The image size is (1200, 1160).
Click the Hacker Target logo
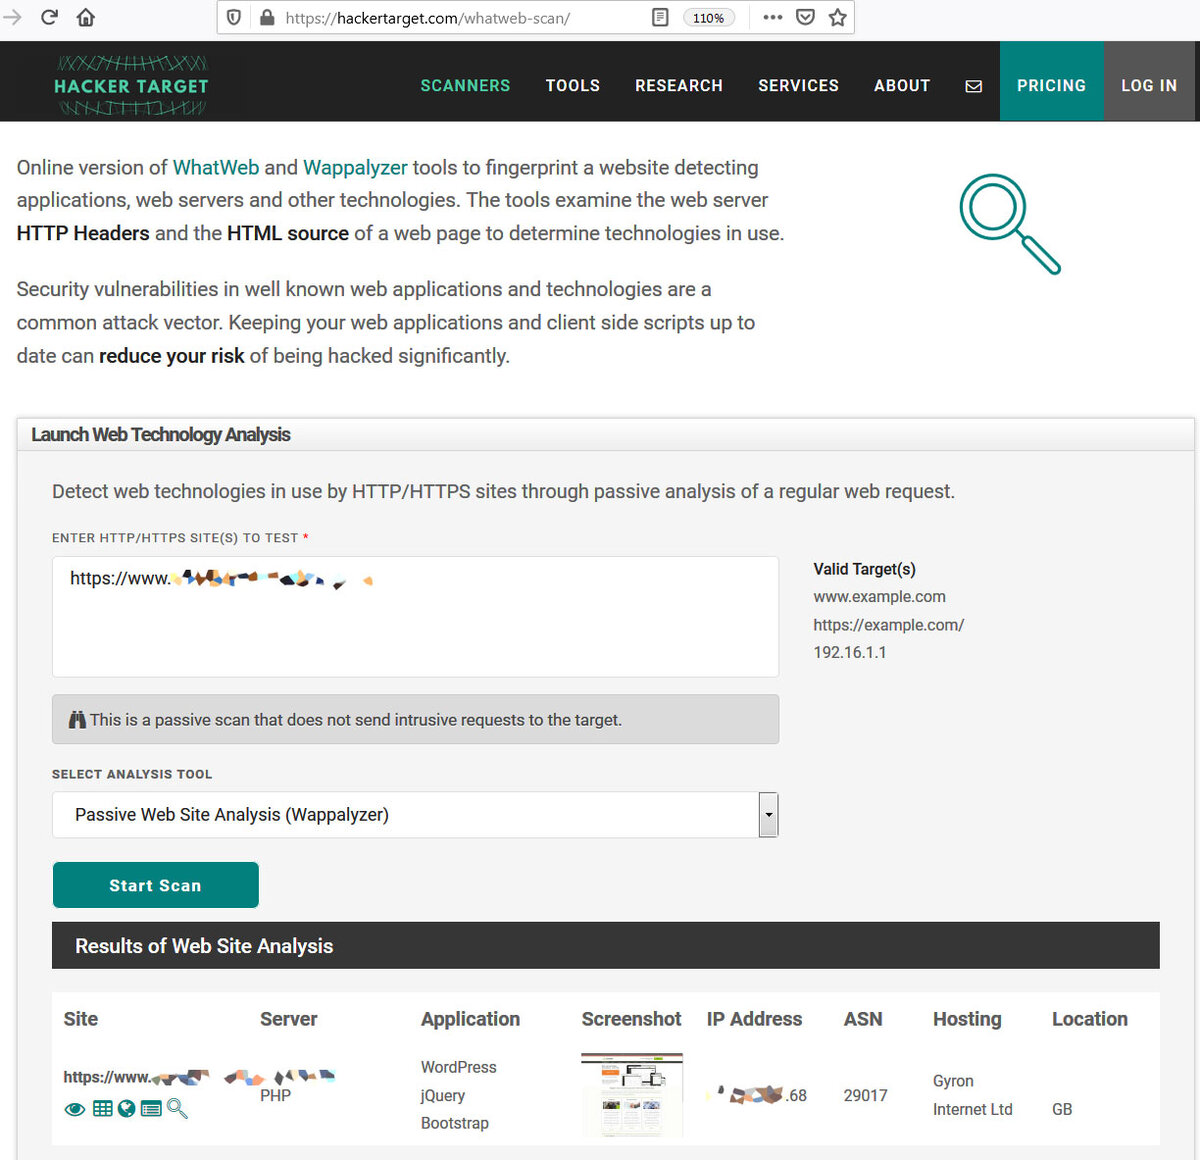(x=131, y=86)
